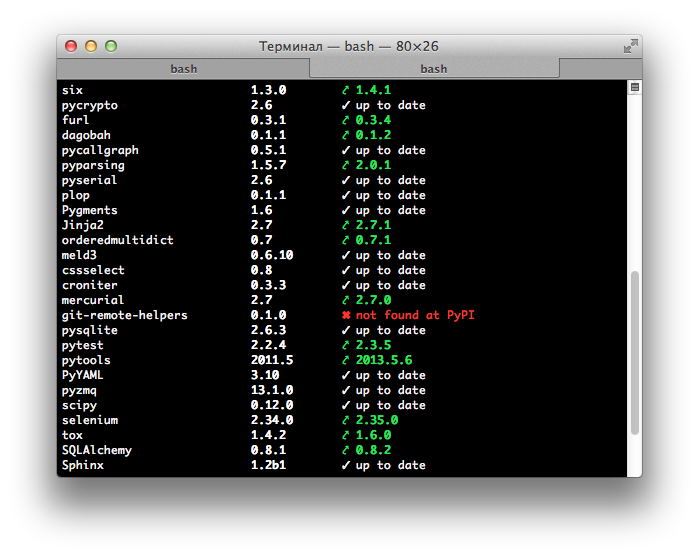Click the 'pyzmq' package name
Image resolution: width=699 pixels, height=556 pixels.
(x=79, y=391)
